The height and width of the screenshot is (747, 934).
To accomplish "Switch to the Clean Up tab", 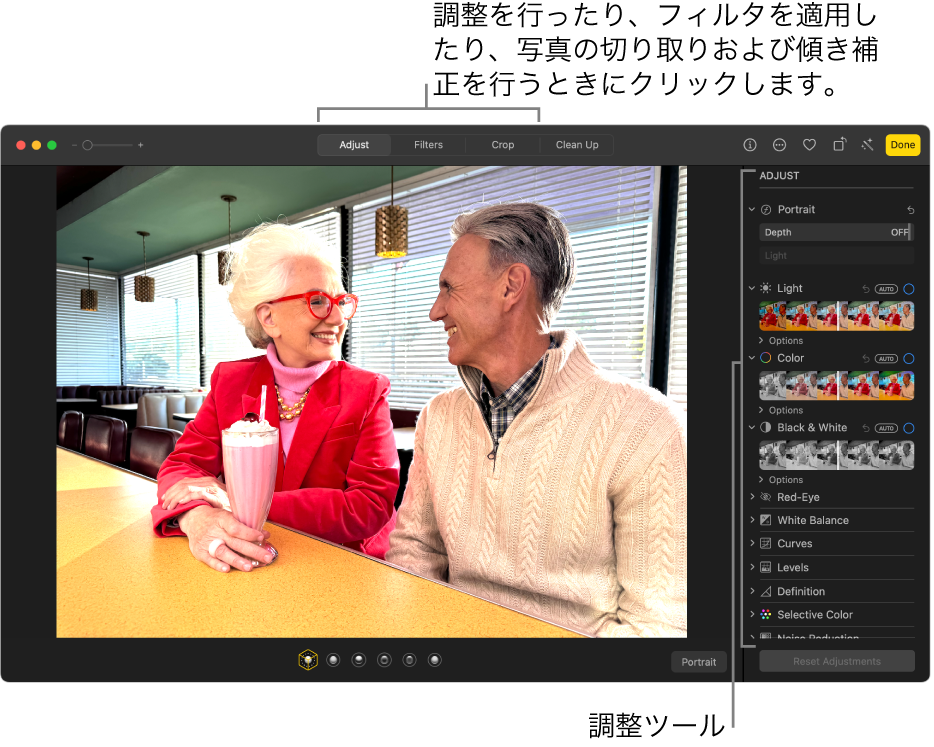I will [579, 145].
